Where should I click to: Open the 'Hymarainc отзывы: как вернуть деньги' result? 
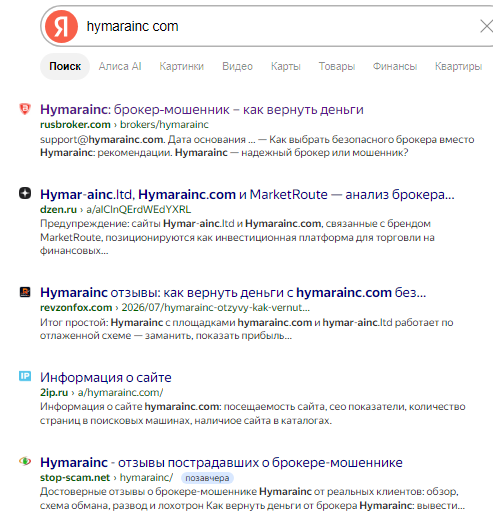point(233,293)
